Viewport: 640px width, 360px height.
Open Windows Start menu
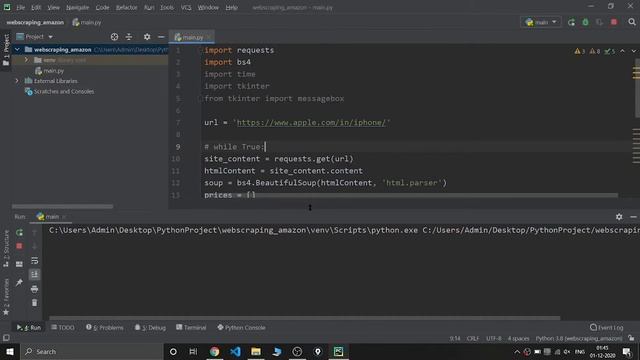[10, 351]
